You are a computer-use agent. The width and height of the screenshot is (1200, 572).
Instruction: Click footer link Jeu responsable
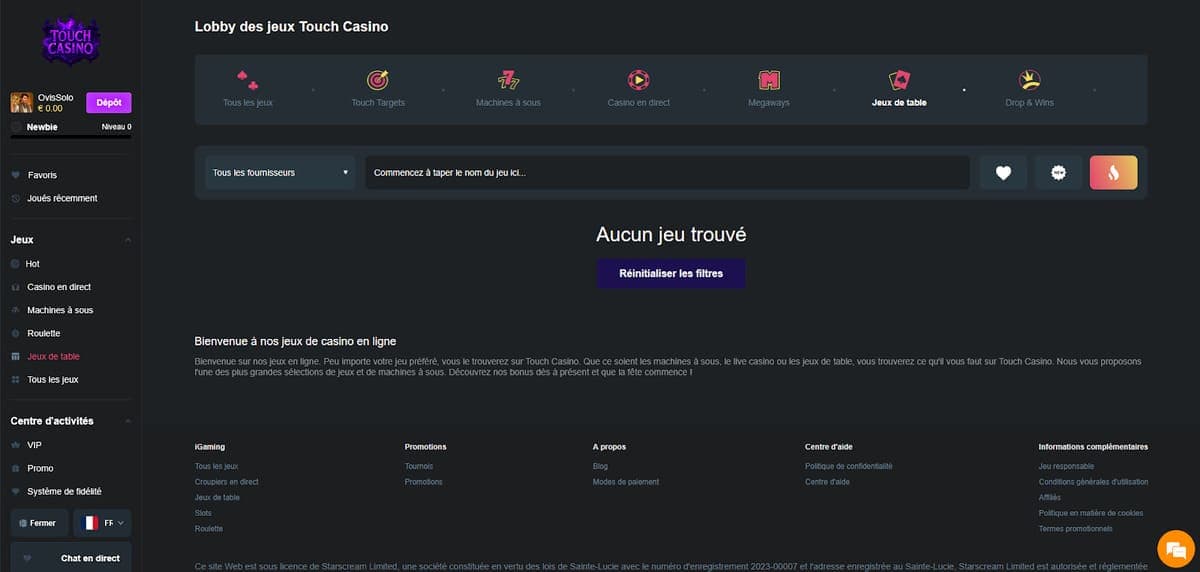pyautogui.click(x=1066, y=466)
